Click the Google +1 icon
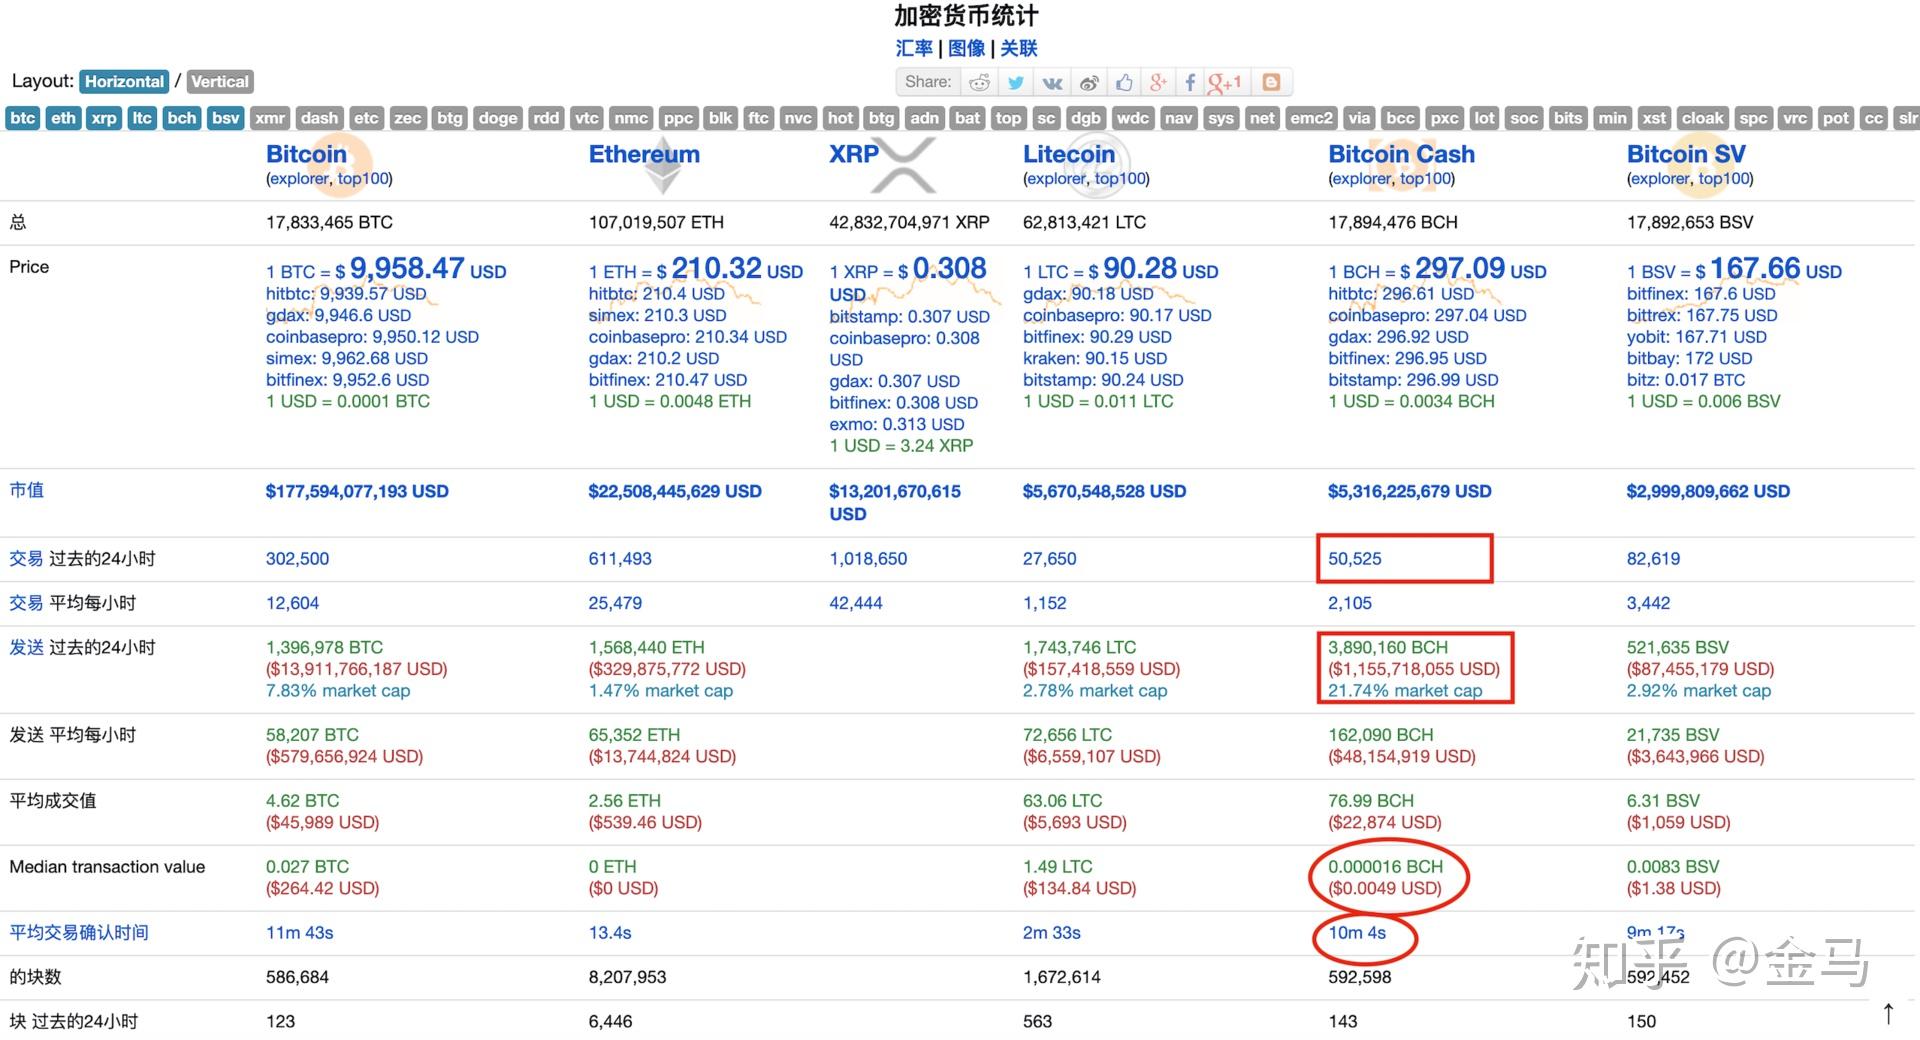Viewport: 1920px width, 1040px height. pos(1225,82)
